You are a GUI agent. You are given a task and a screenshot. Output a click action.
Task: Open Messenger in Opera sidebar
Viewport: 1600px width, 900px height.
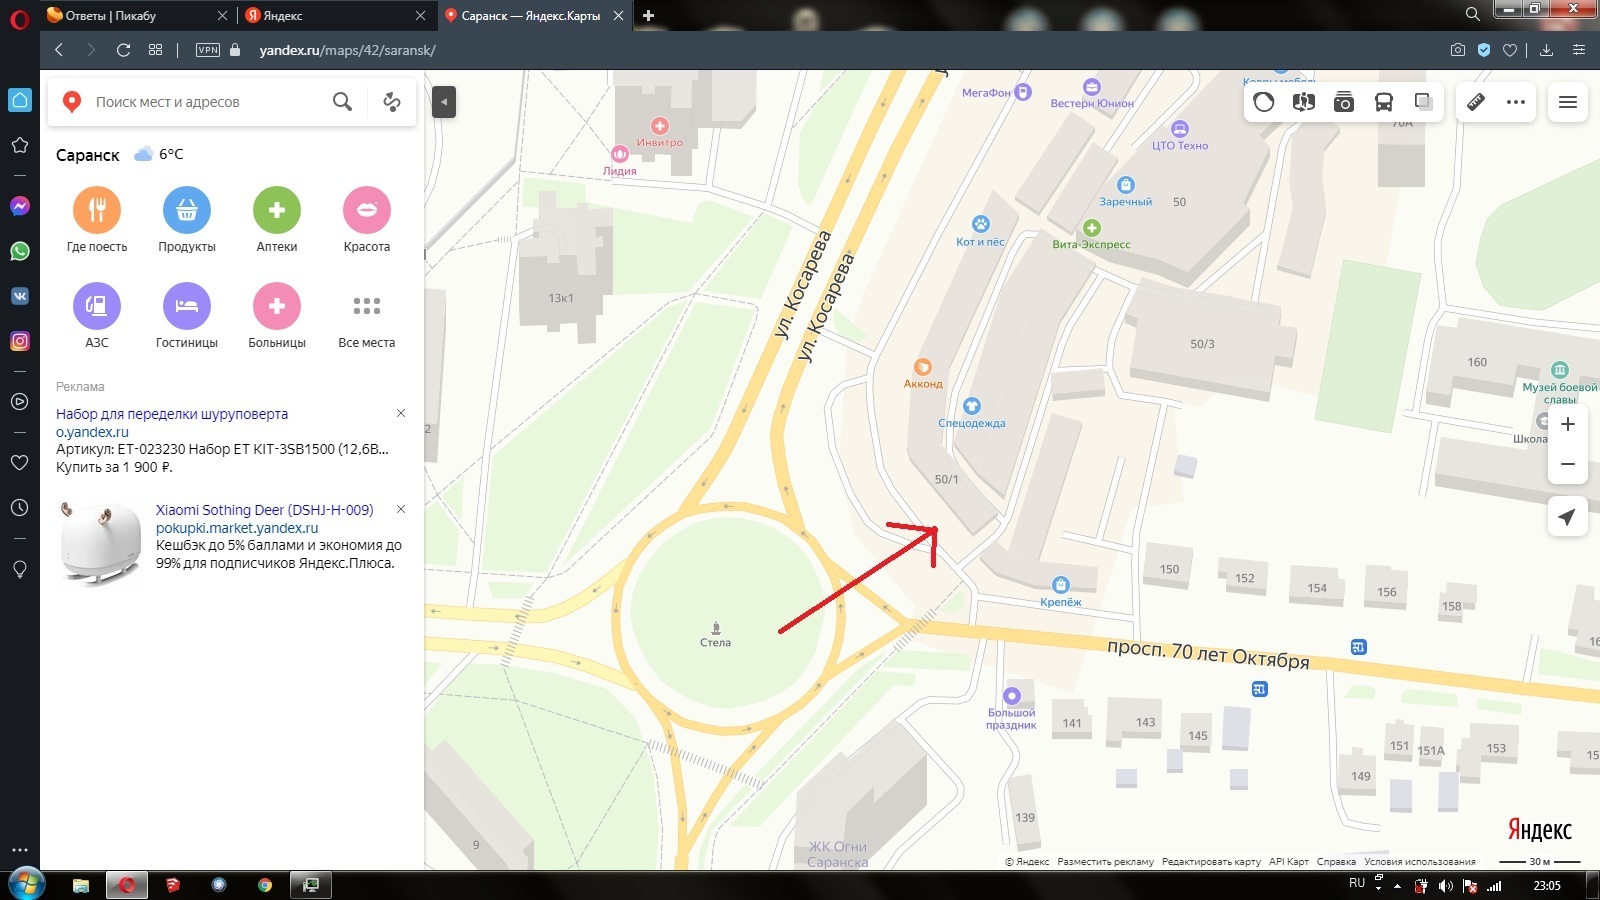(19, 206)
